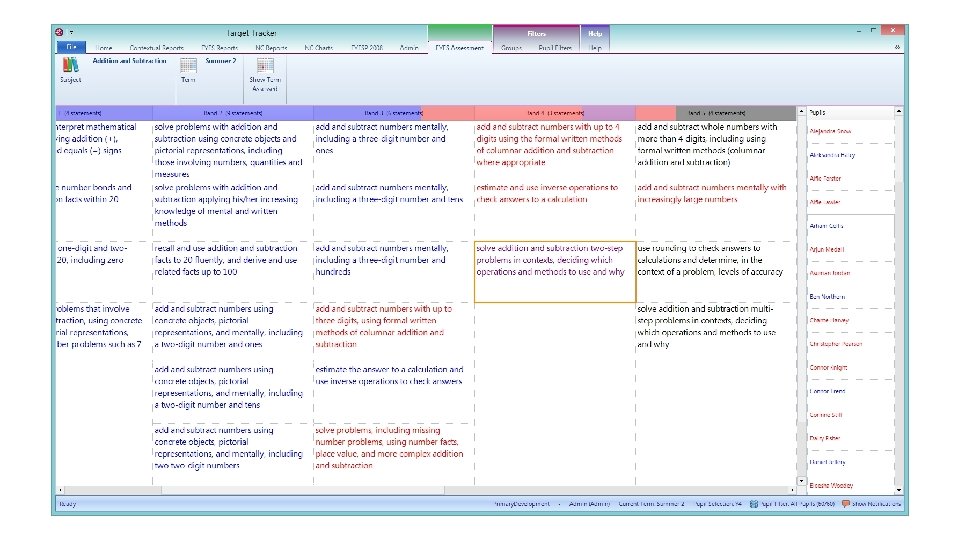
Task: Open the NC Charts tab
Action: 318,48
